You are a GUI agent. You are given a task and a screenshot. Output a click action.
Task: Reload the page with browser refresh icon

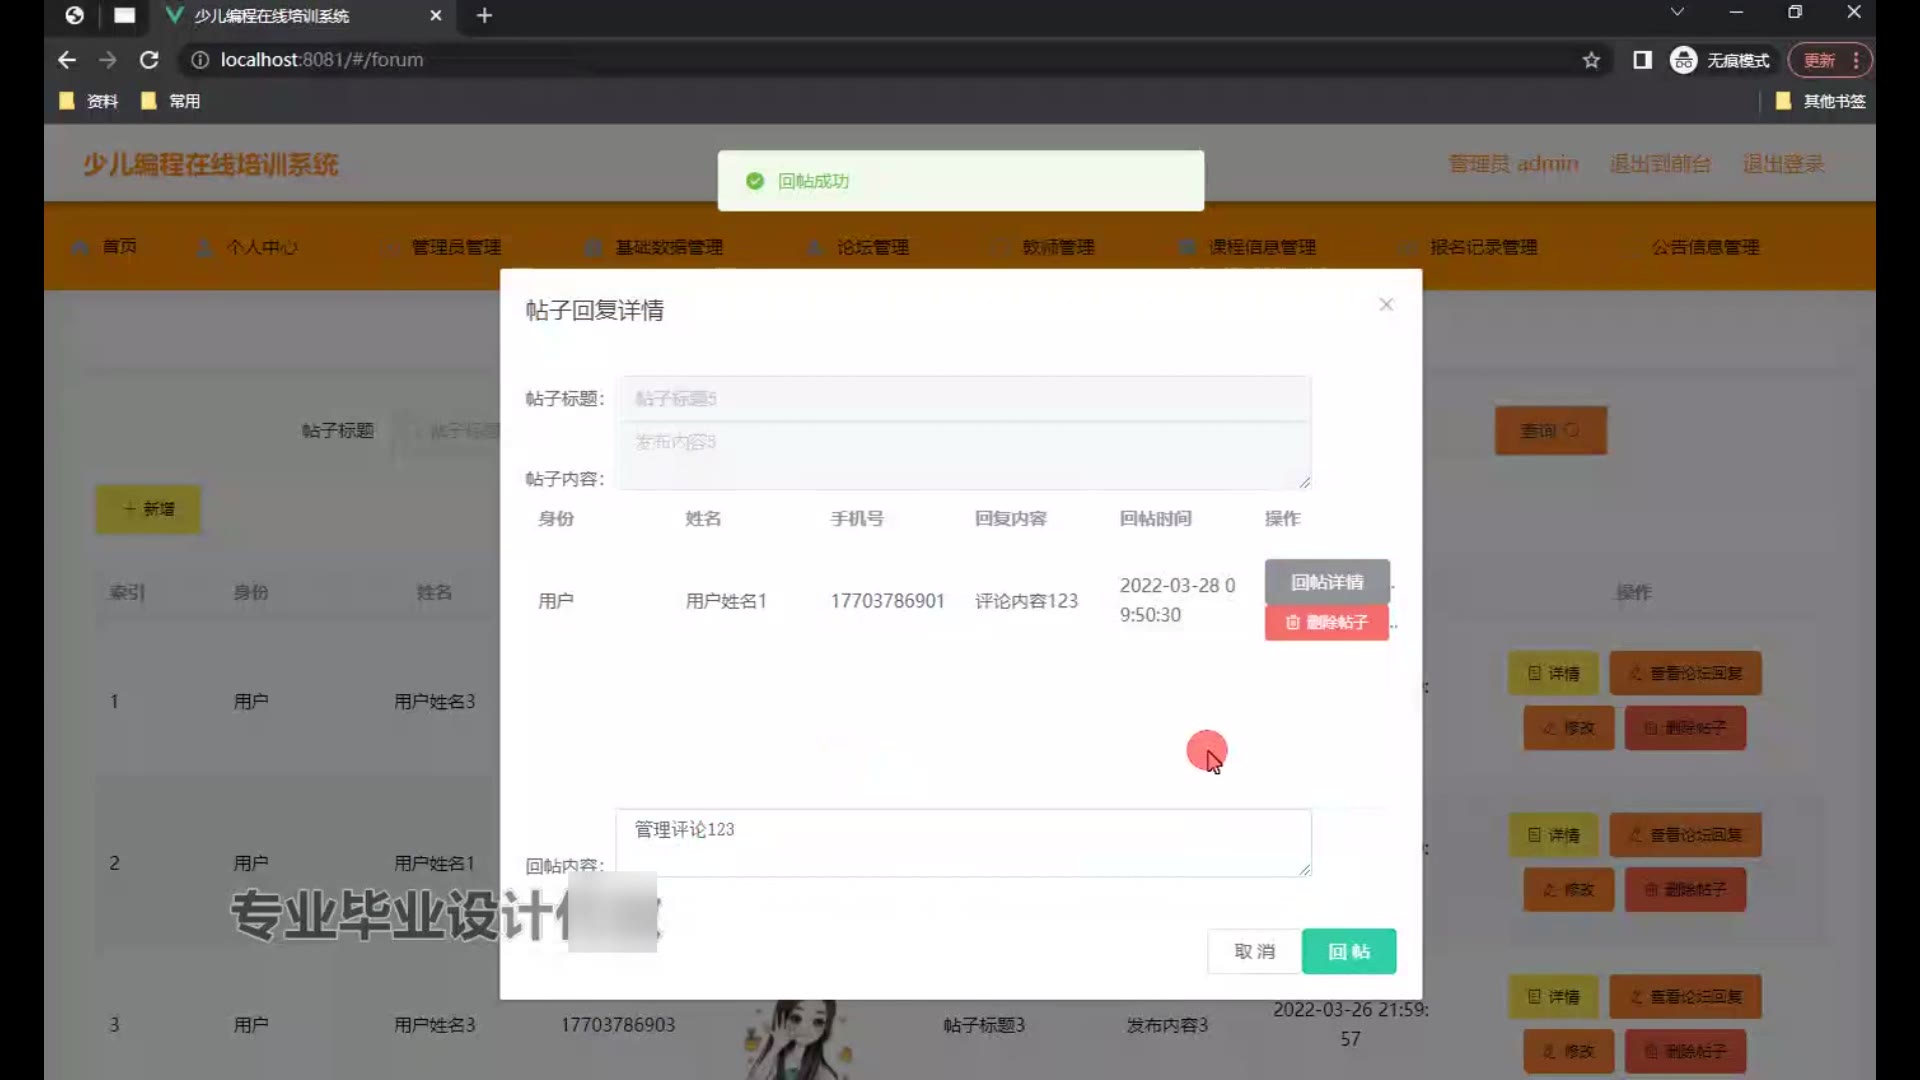pyautogui.click(x=149, y=60)
